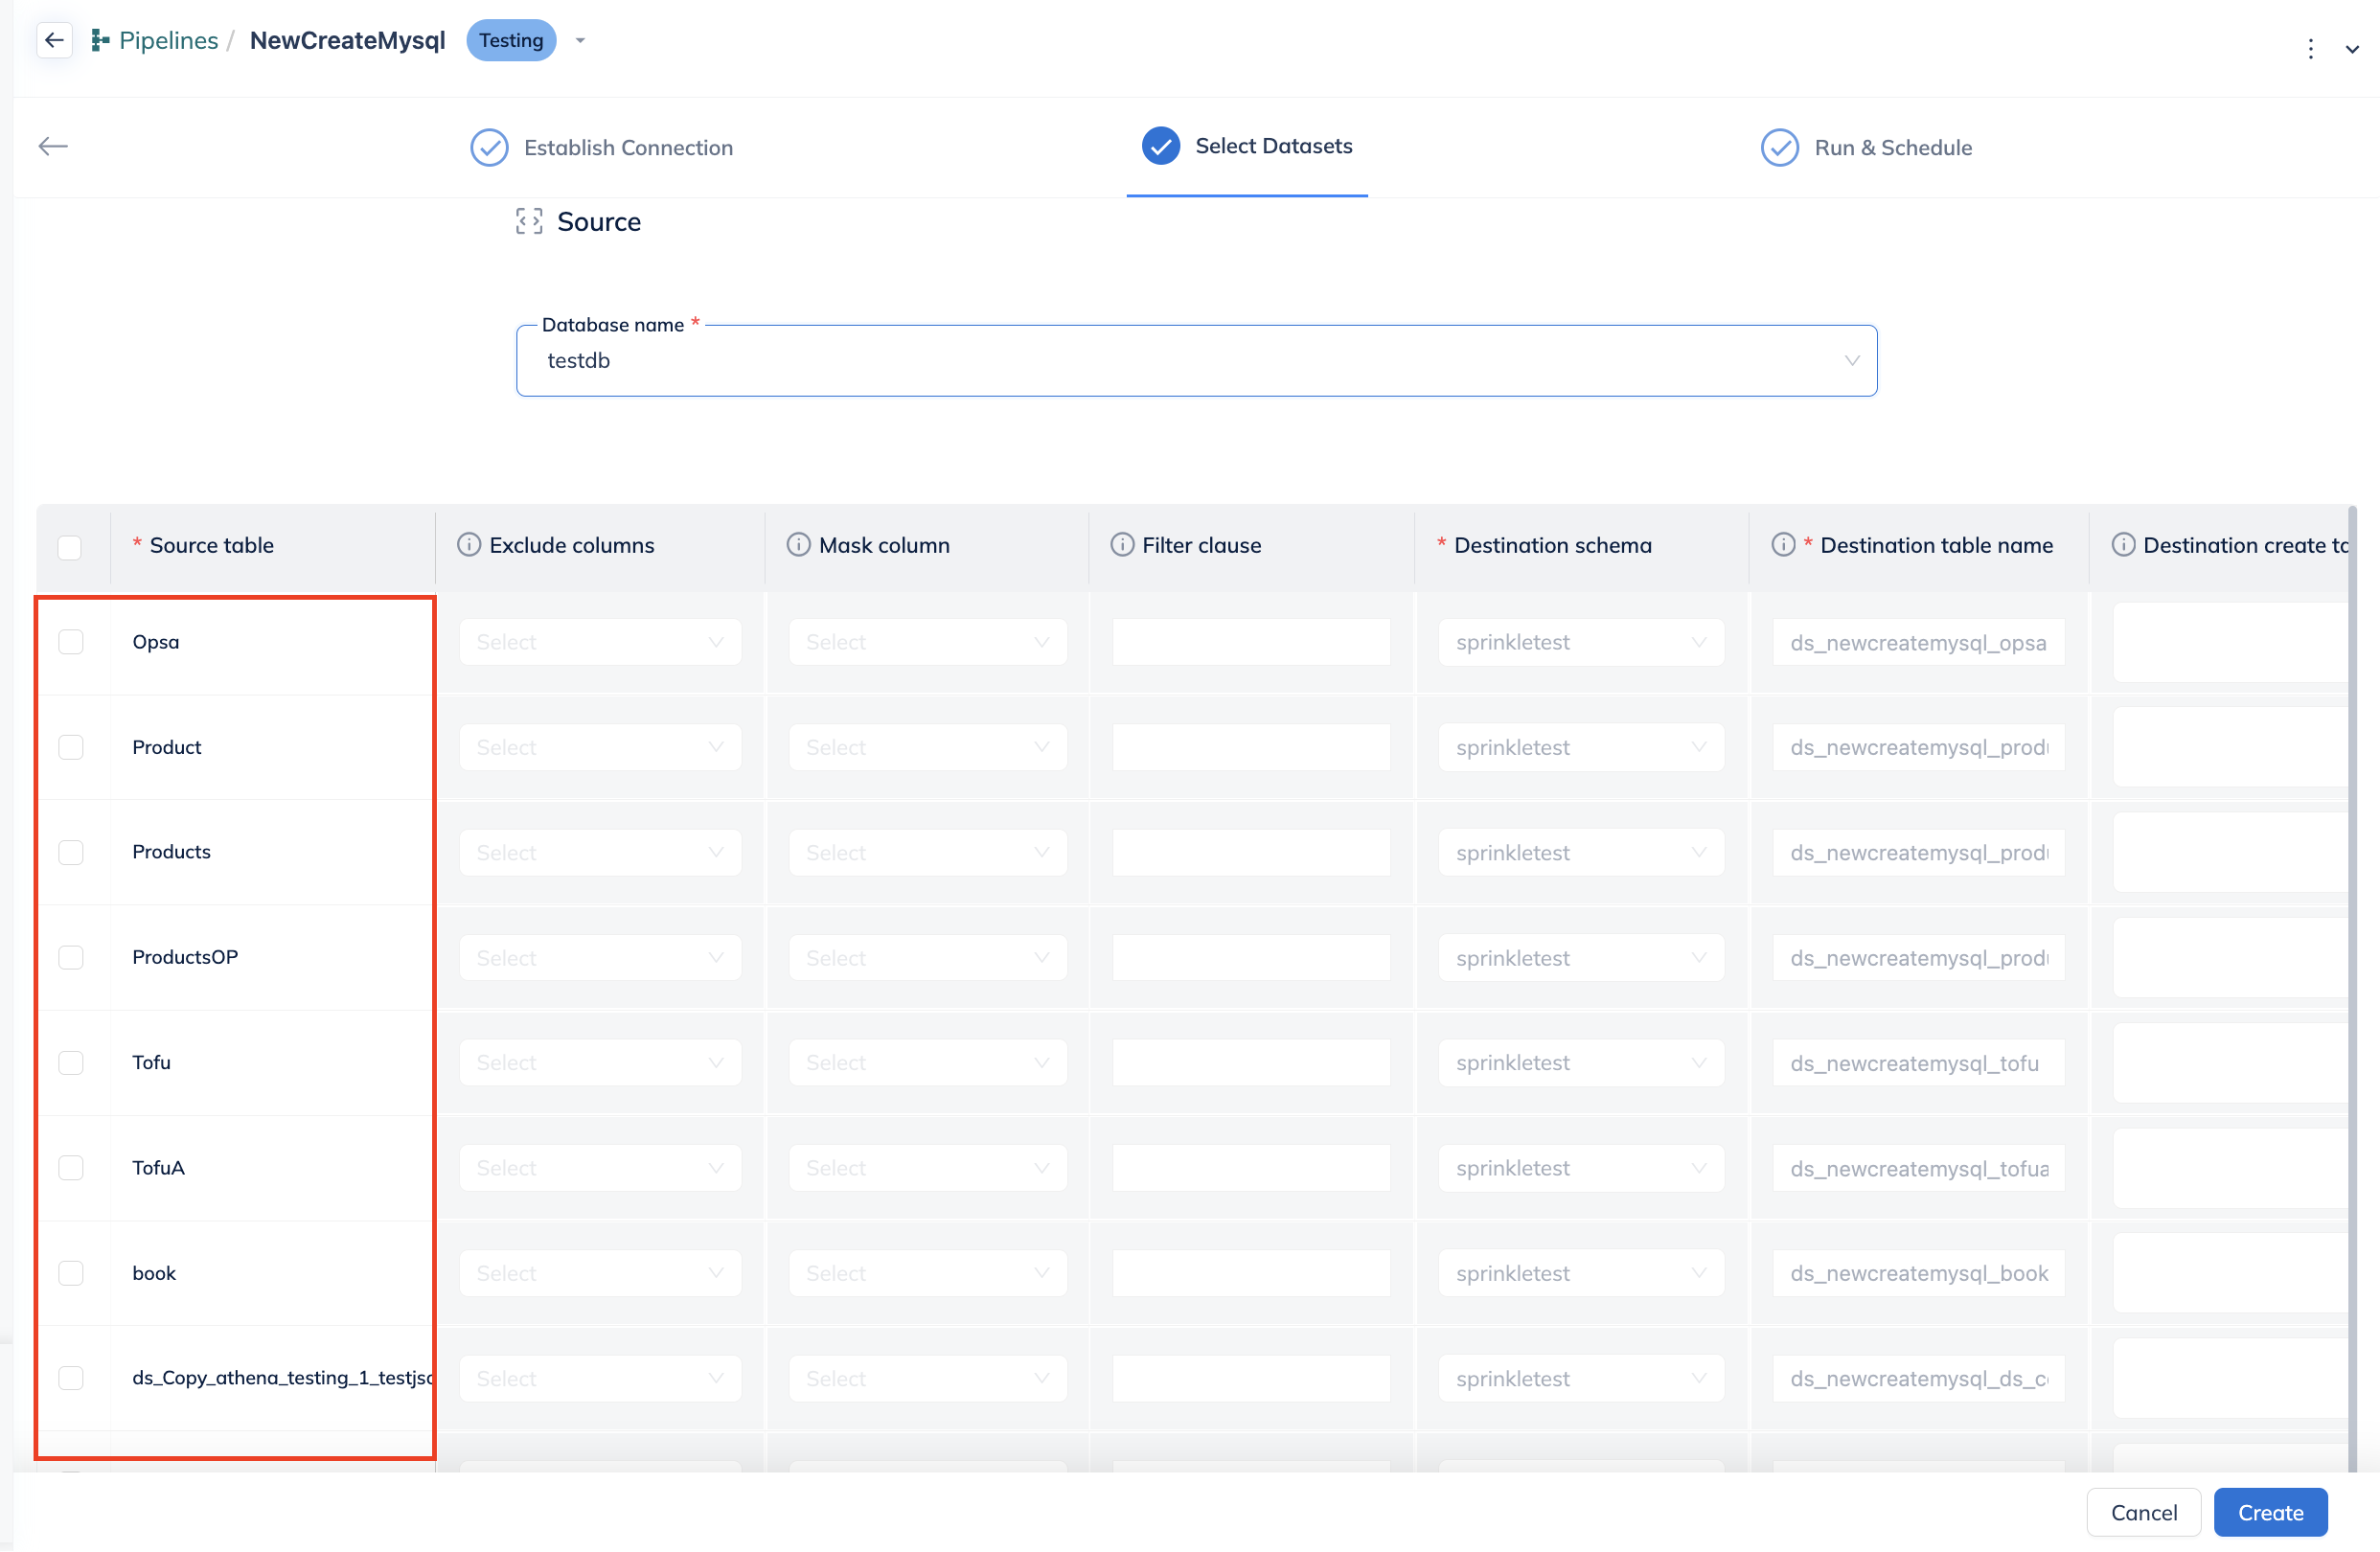The width and height of the screenshot is (2380, 1552).
Task: Open Destination schema dropdown for book
Action: pos(1581,1273)
